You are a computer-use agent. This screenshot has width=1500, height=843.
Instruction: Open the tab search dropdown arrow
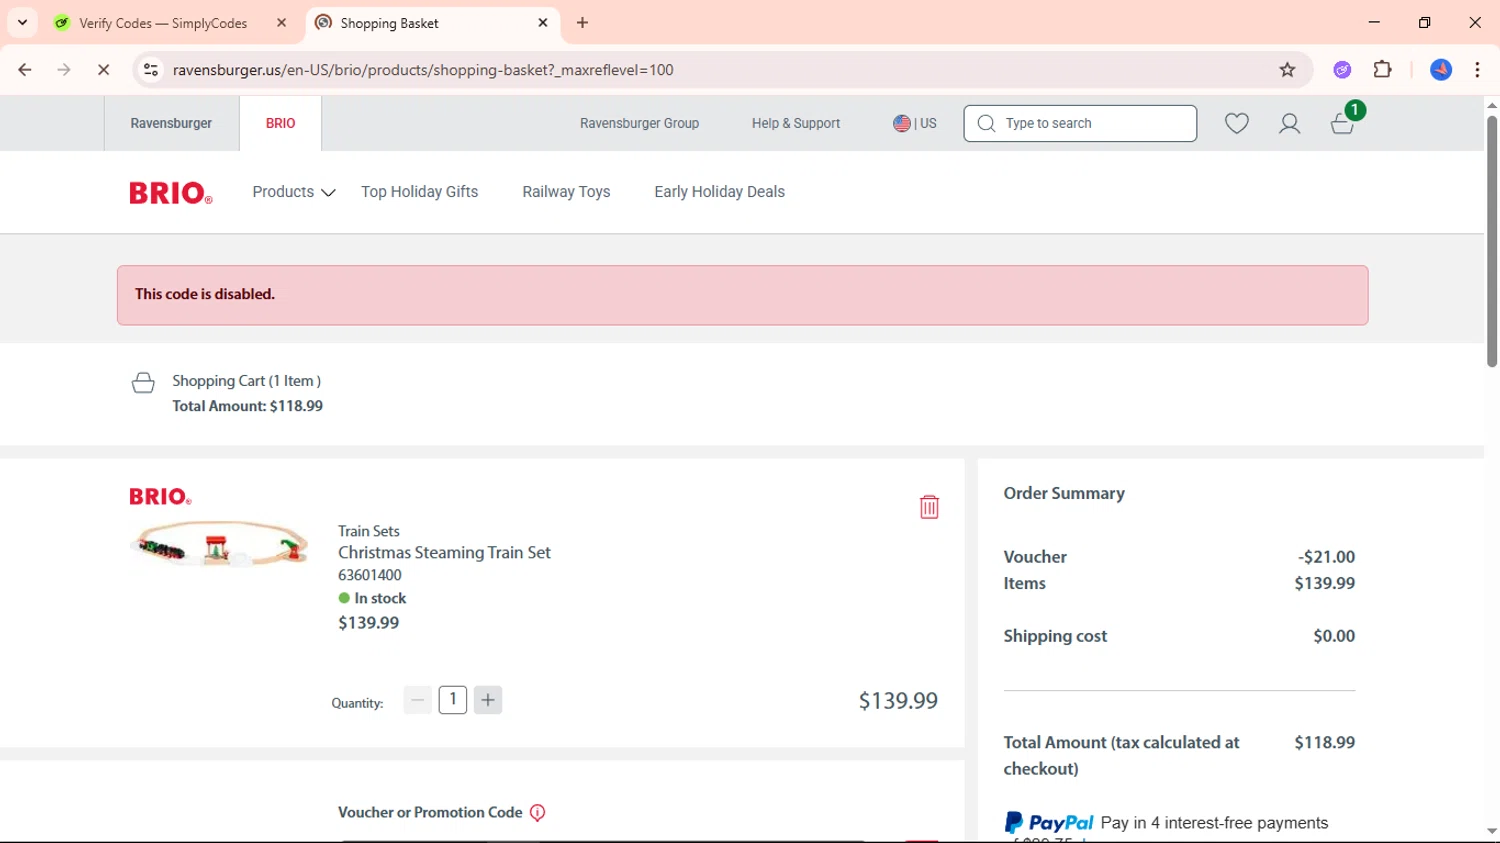point(22,23)
